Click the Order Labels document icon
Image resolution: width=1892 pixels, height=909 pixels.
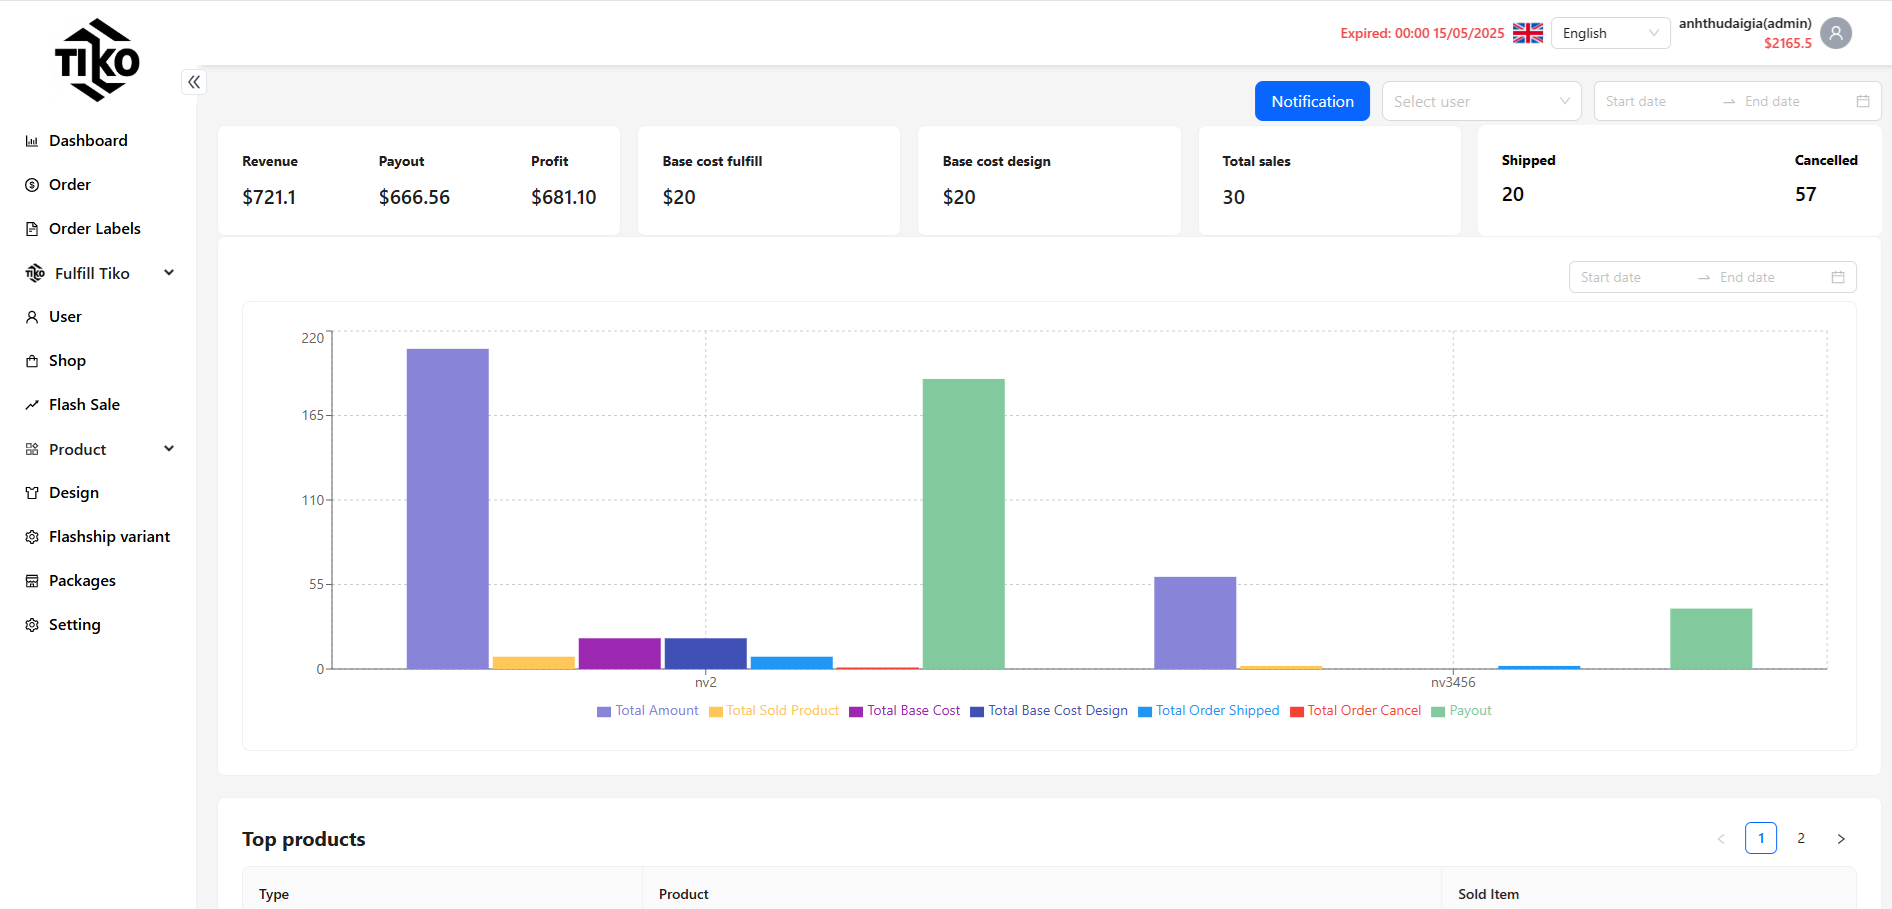(x=32, y=229)
